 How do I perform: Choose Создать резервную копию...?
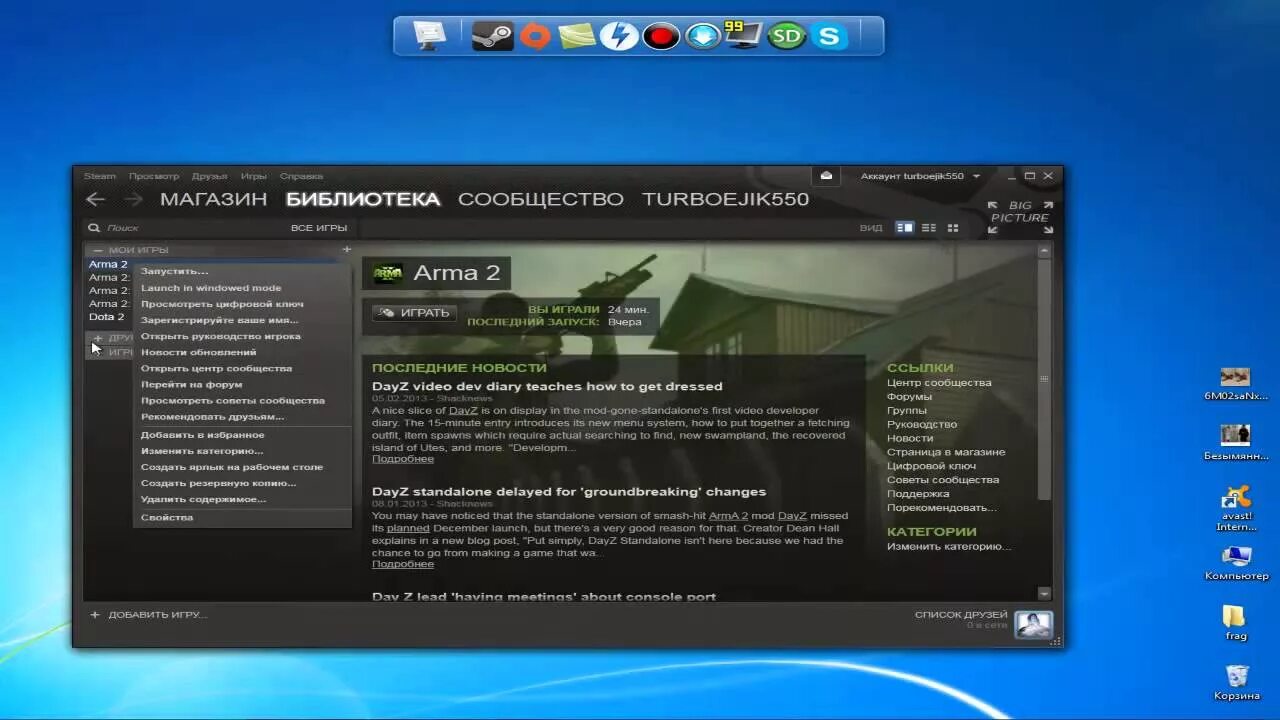(x=243, y=483)
